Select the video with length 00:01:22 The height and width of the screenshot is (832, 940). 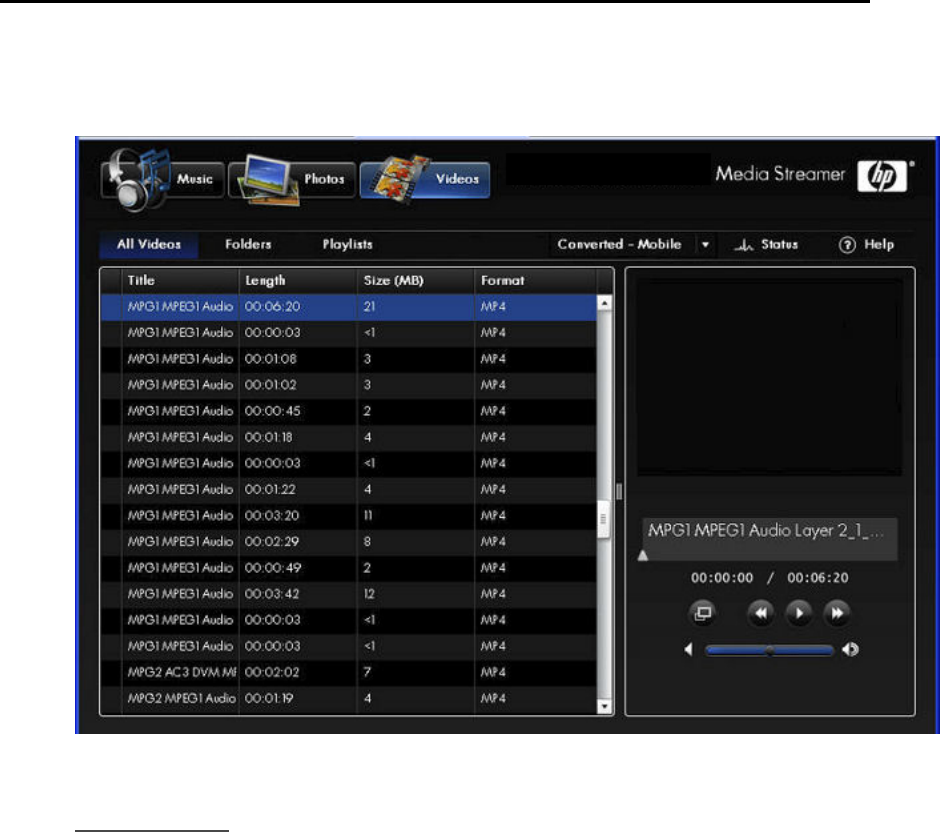[349, 490]
